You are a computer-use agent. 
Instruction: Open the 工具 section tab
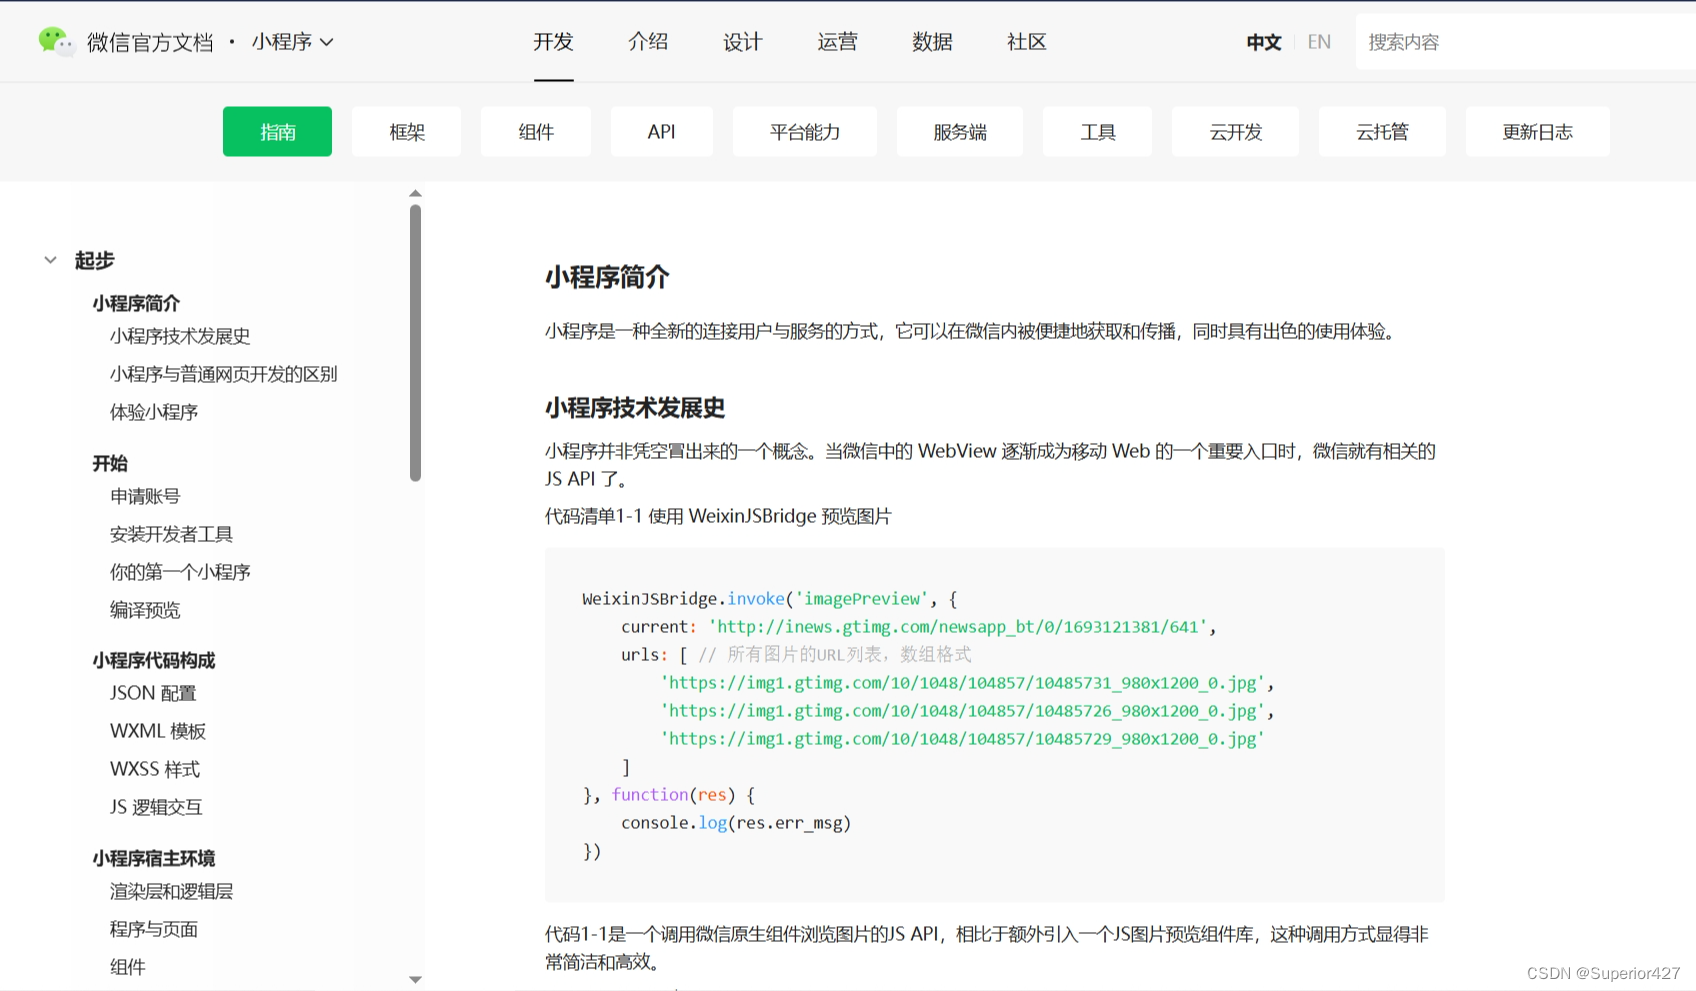1098,131
